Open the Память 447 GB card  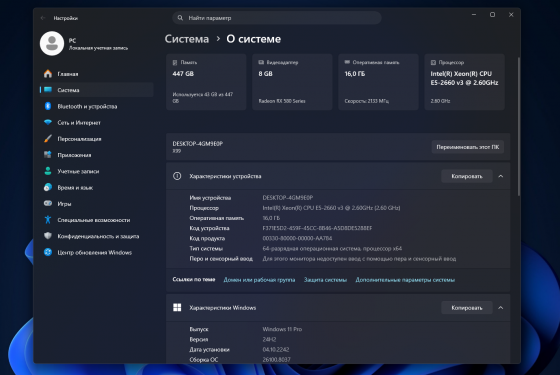(206, 82)
